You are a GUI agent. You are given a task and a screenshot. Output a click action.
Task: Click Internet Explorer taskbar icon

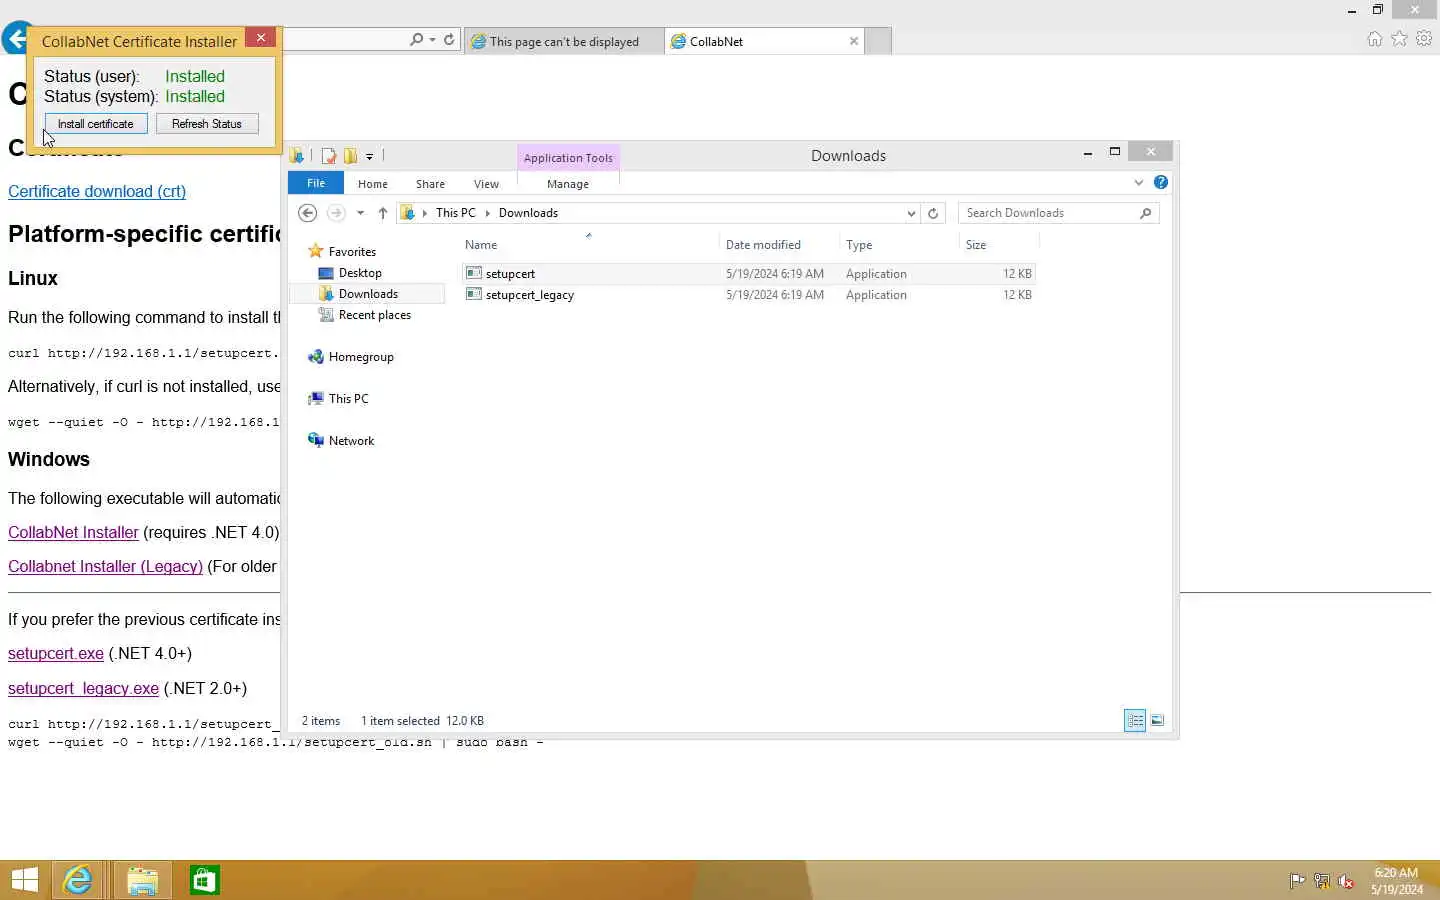coord(78,880)
